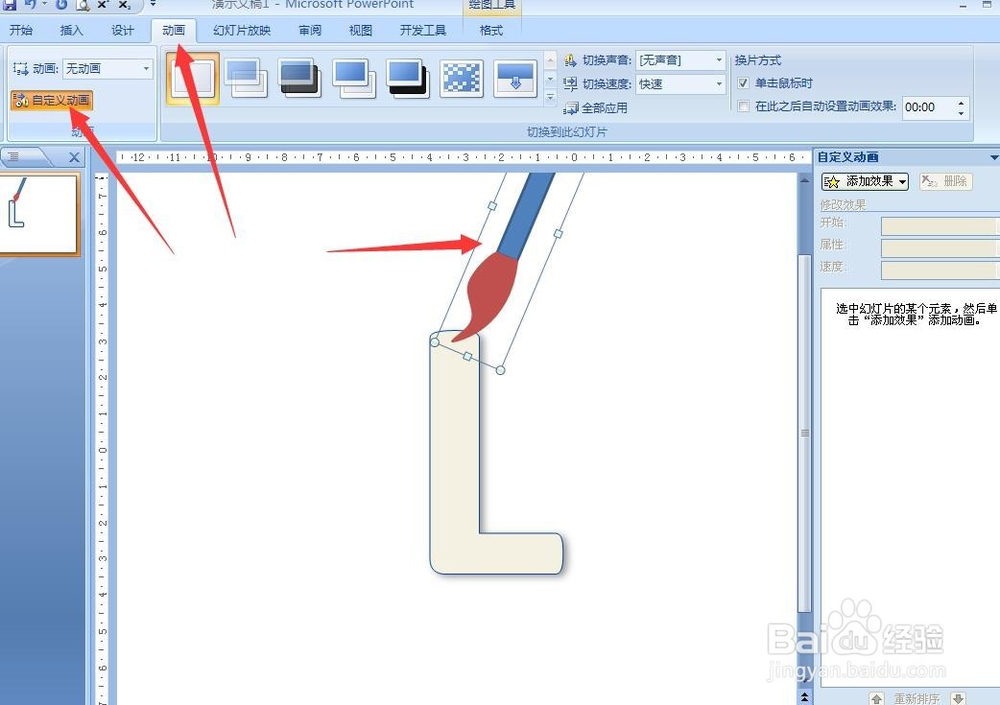Select the 动画 ribbon tab

(x=173, y=30)
